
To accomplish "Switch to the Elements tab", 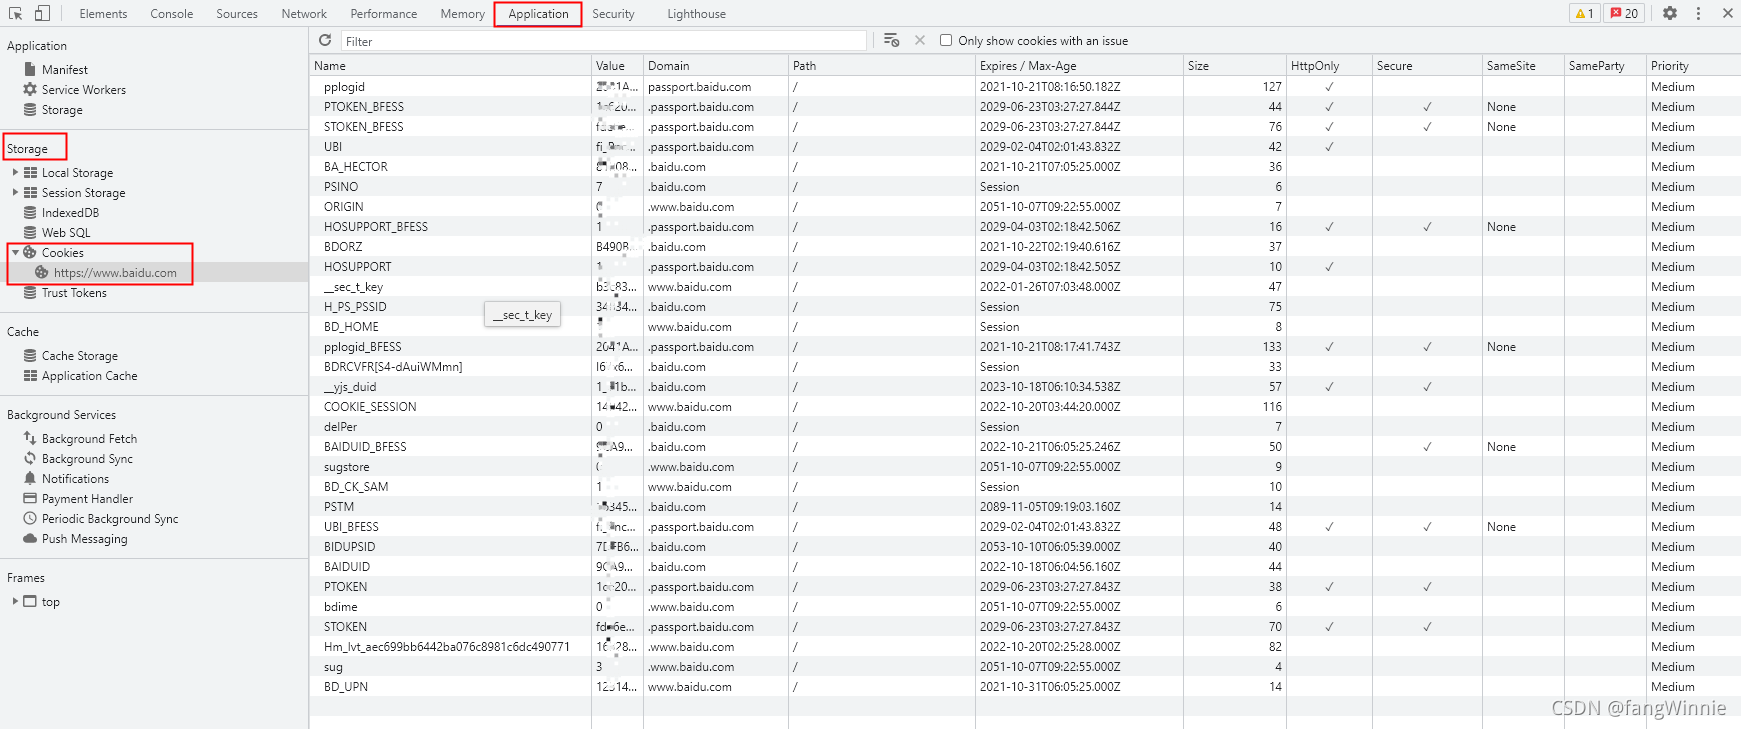I will click(103, 14).
